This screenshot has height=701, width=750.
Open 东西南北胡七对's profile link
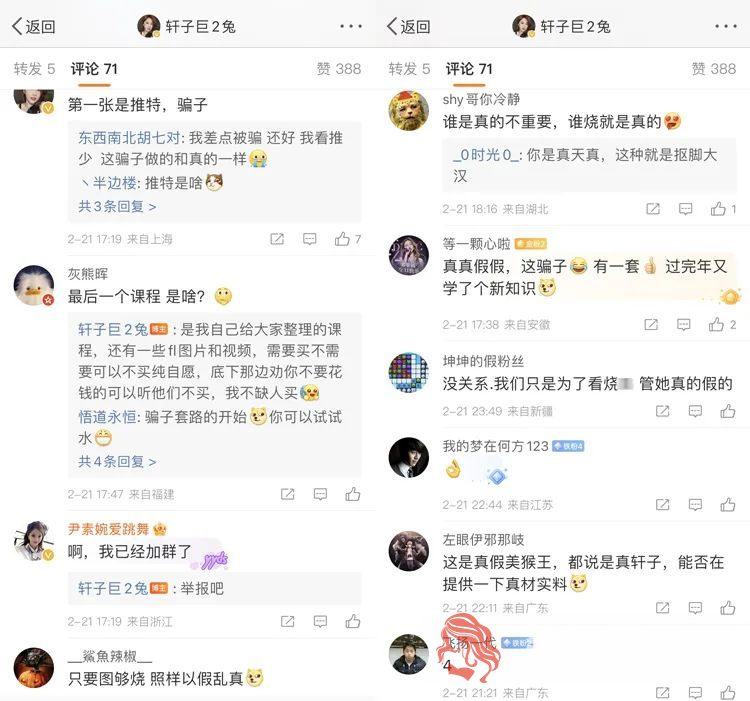point(129,138)
